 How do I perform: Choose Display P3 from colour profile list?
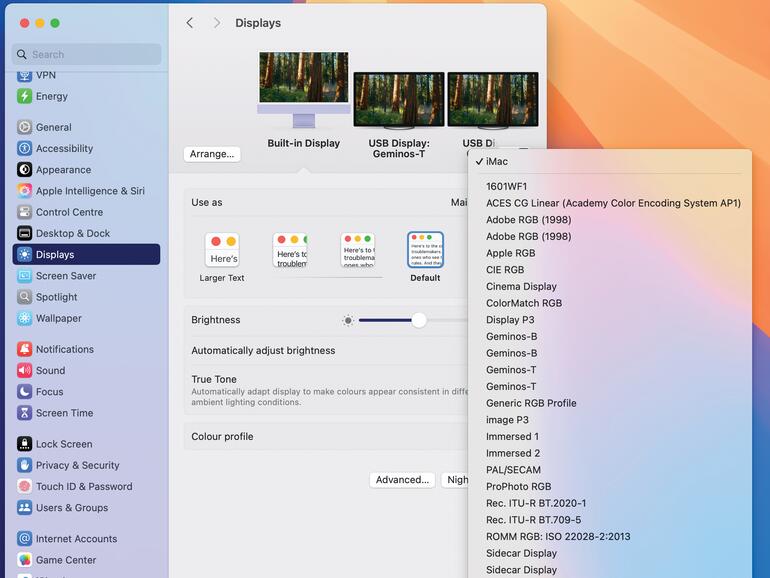coord(510,320)
